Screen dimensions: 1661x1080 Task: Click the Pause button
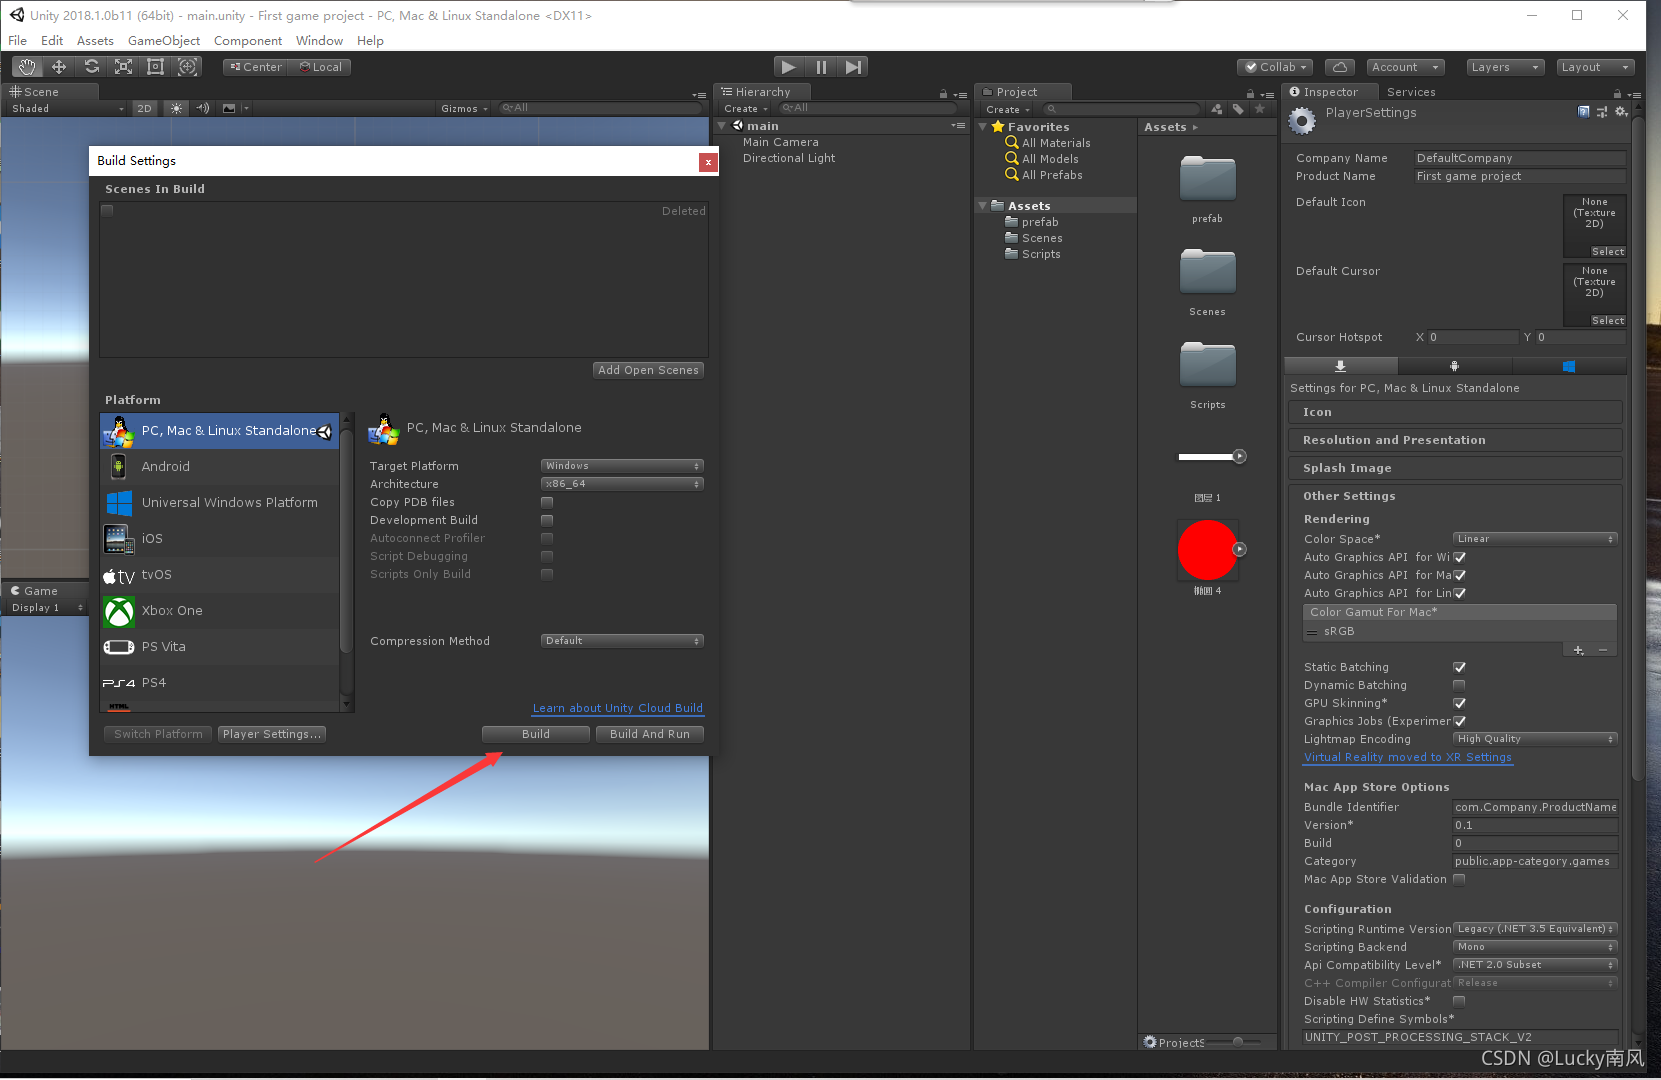[x=821, y=67]
